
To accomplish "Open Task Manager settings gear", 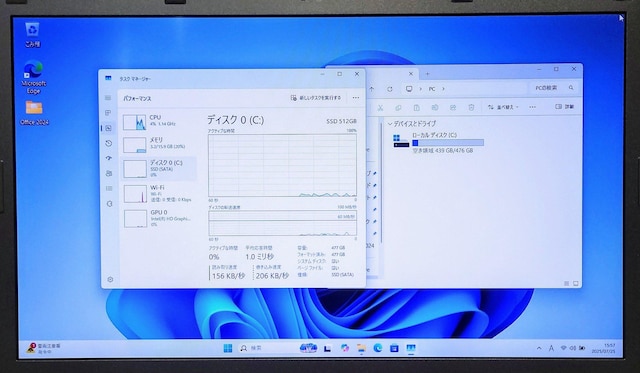I will (110, 280).
